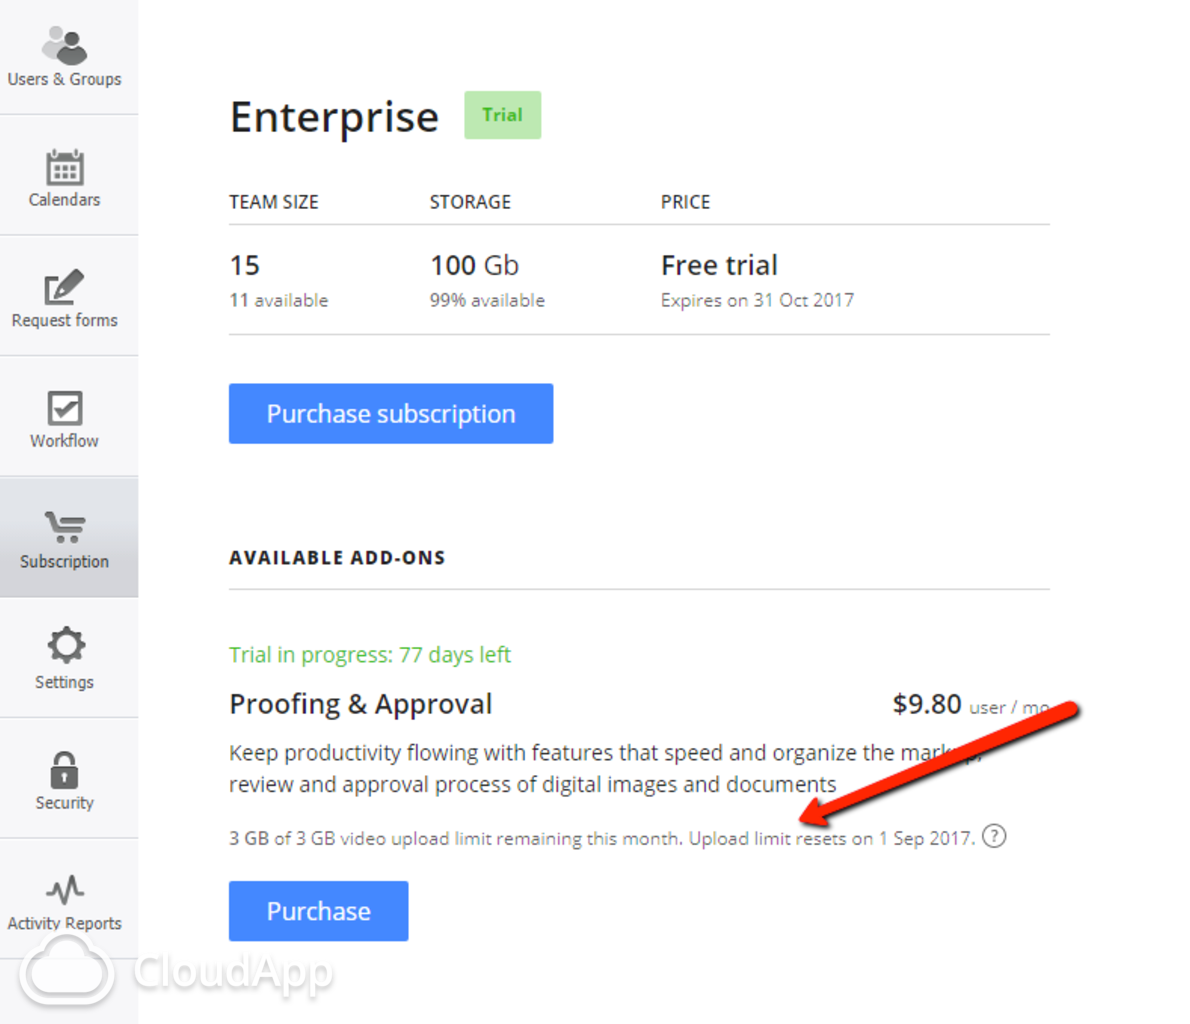Click the green Trial badge
The height and width of the screenshot is (1024, 1190).
pyautogui.click(x=502, y=115)
